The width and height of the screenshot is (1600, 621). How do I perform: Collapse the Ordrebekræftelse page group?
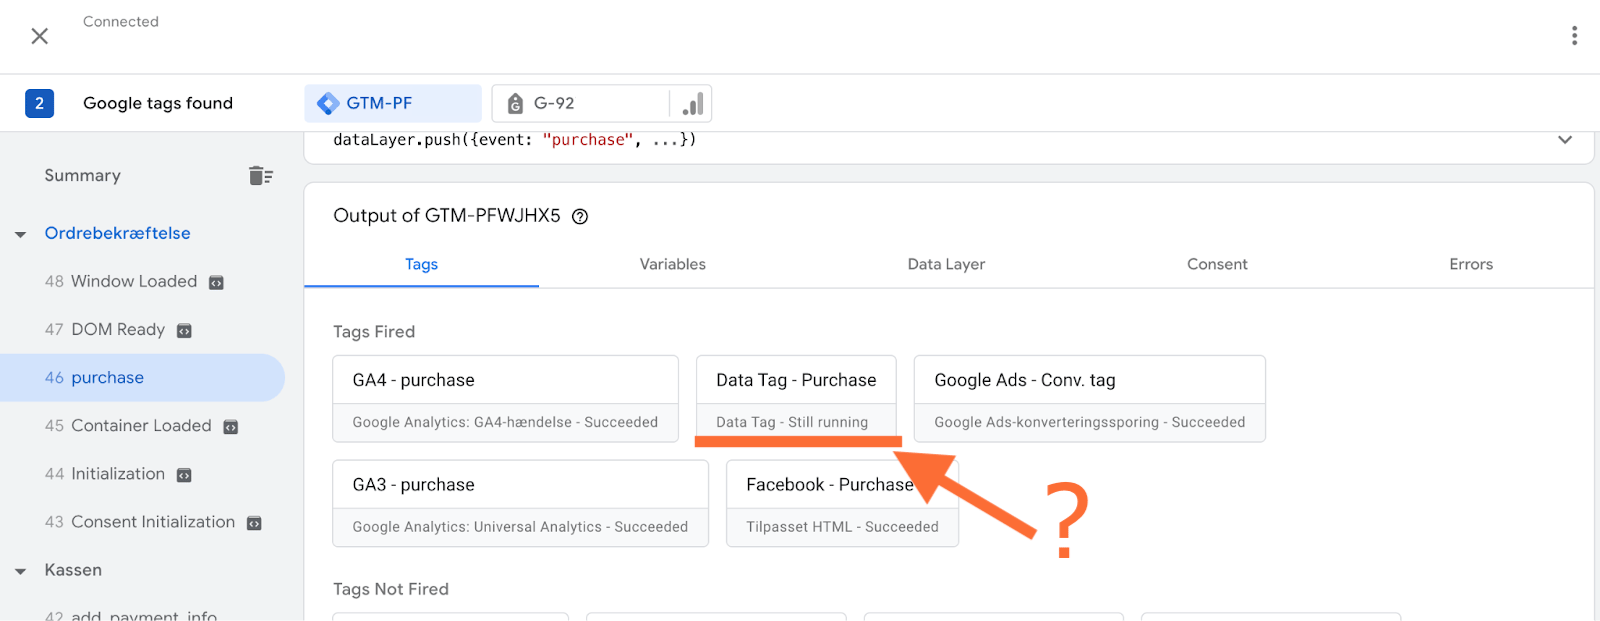20,234
